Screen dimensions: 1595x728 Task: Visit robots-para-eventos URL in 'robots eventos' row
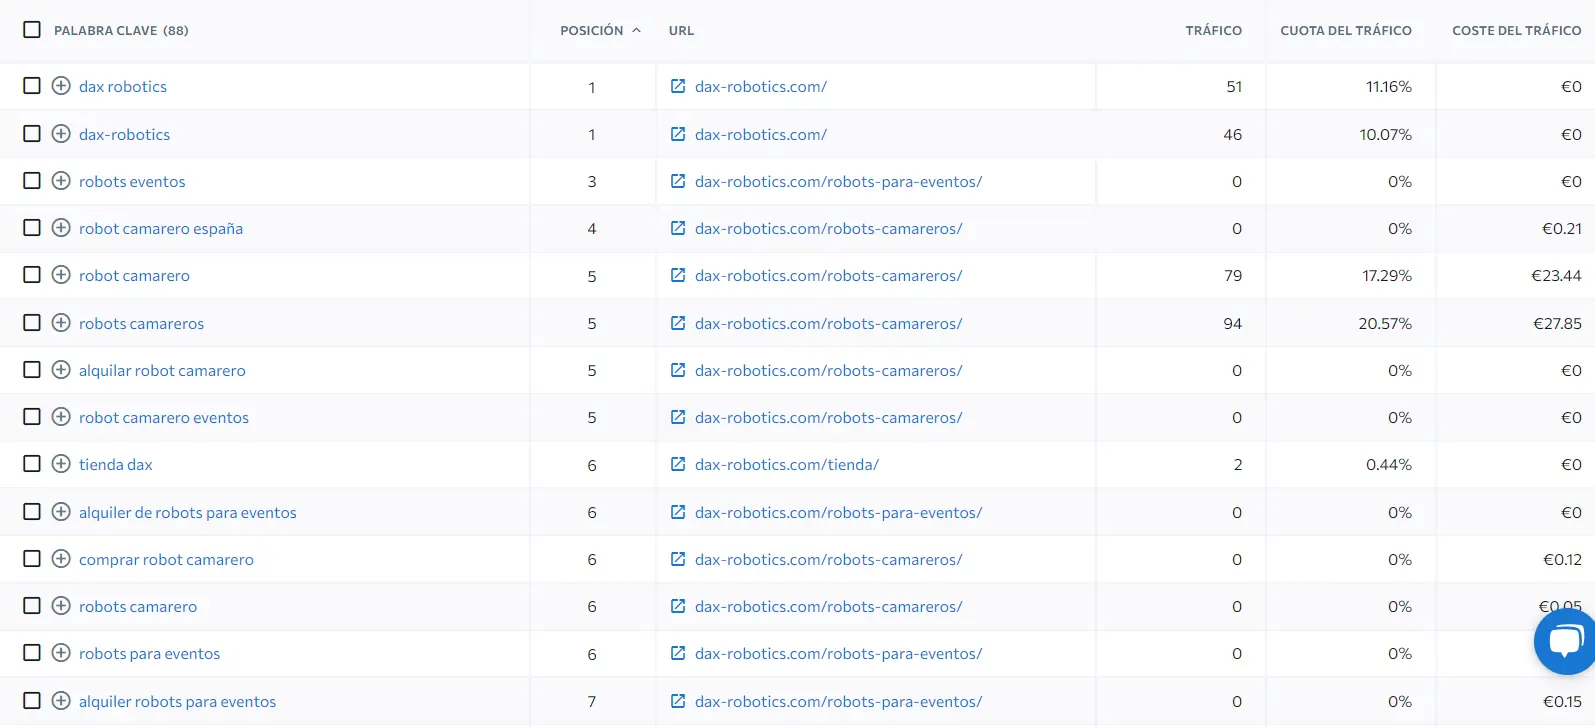[838, 182]
